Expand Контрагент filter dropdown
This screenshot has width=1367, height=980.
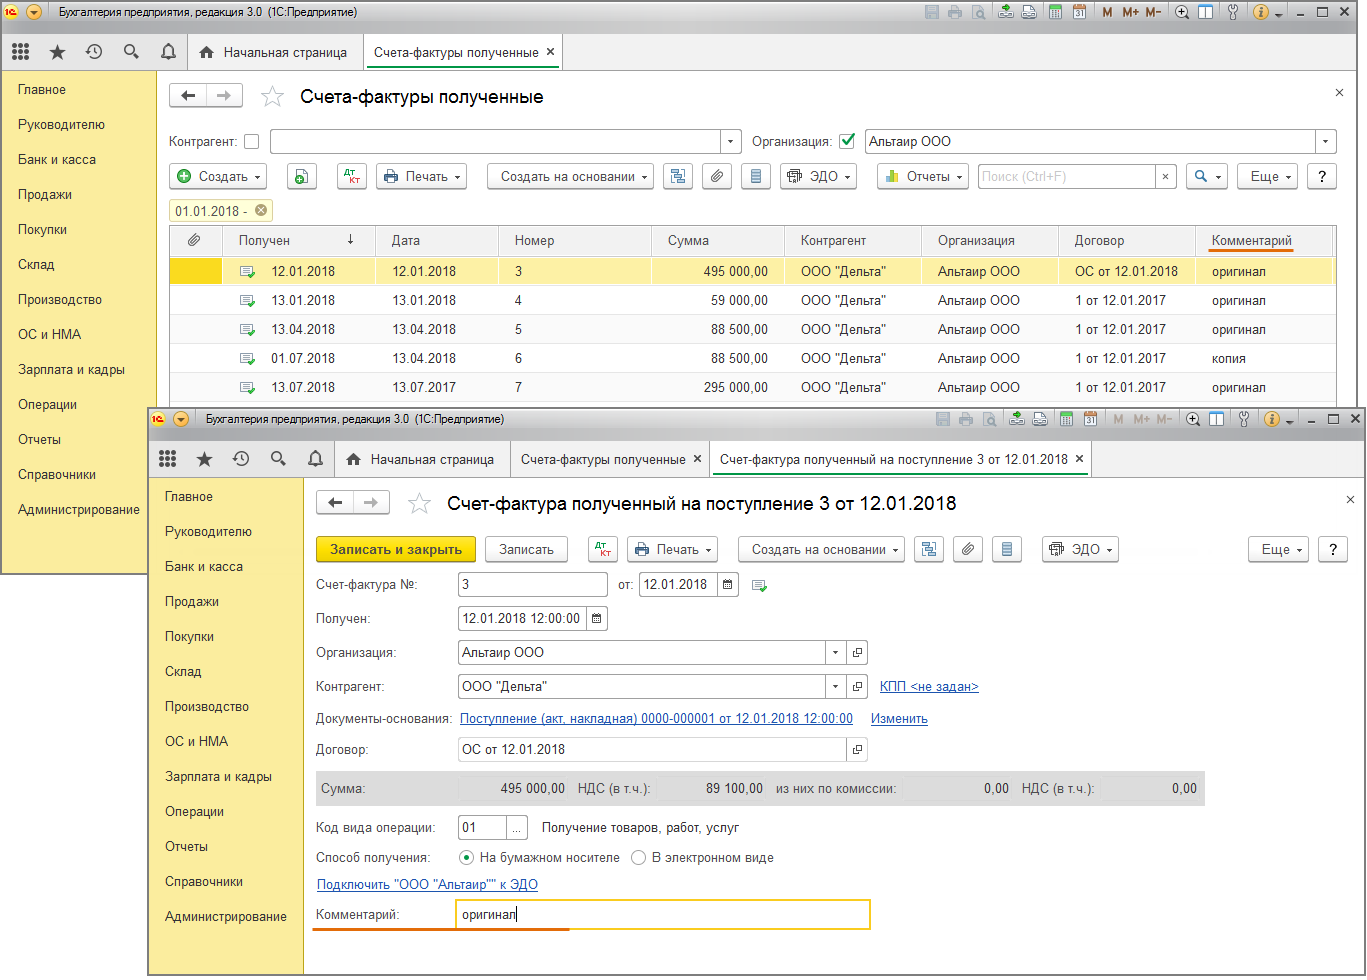pos(732,142)
